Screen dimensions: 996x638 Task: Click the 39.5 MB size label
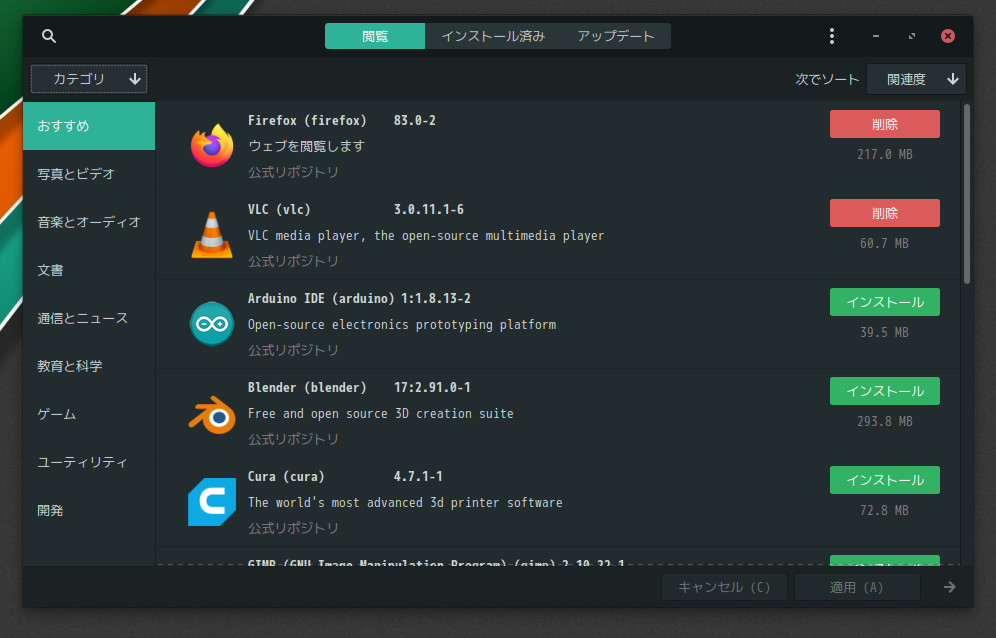(884, 332)
